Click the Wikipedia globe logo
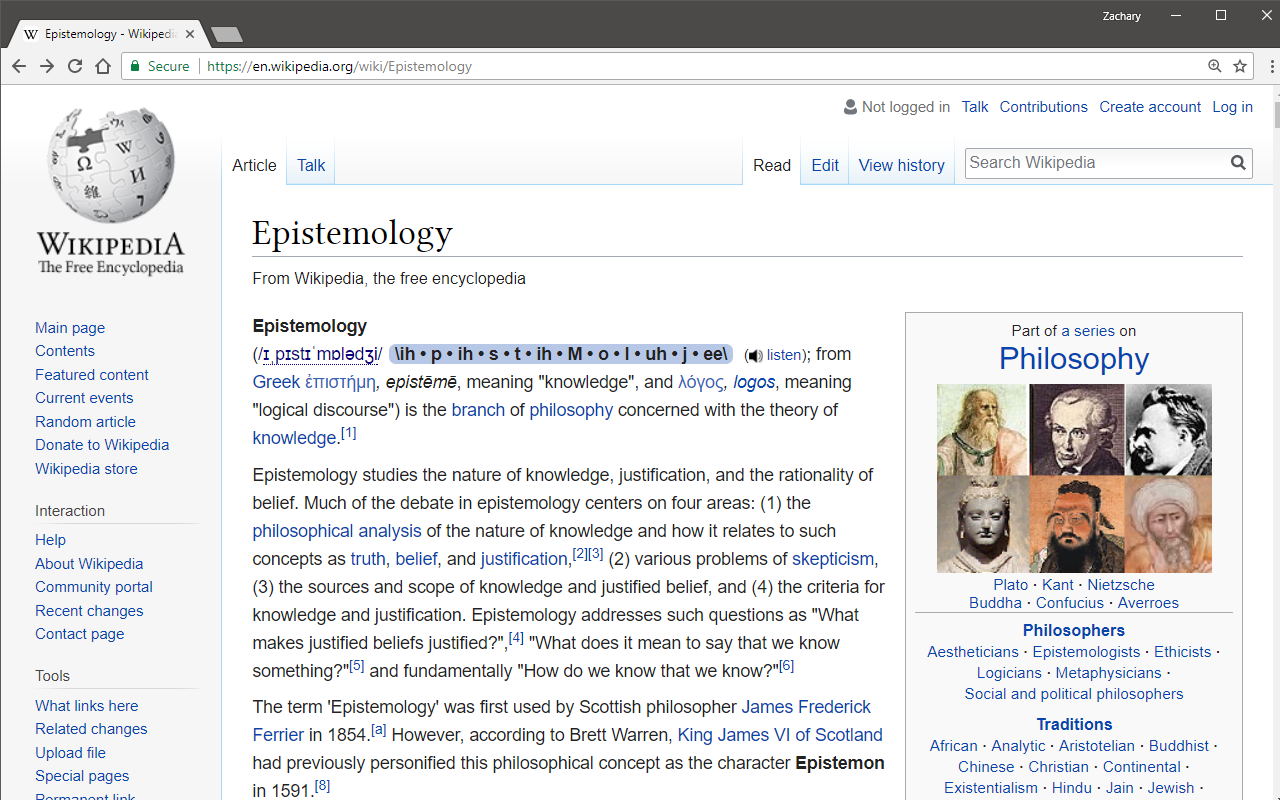1280x800 pixels. 111,165
